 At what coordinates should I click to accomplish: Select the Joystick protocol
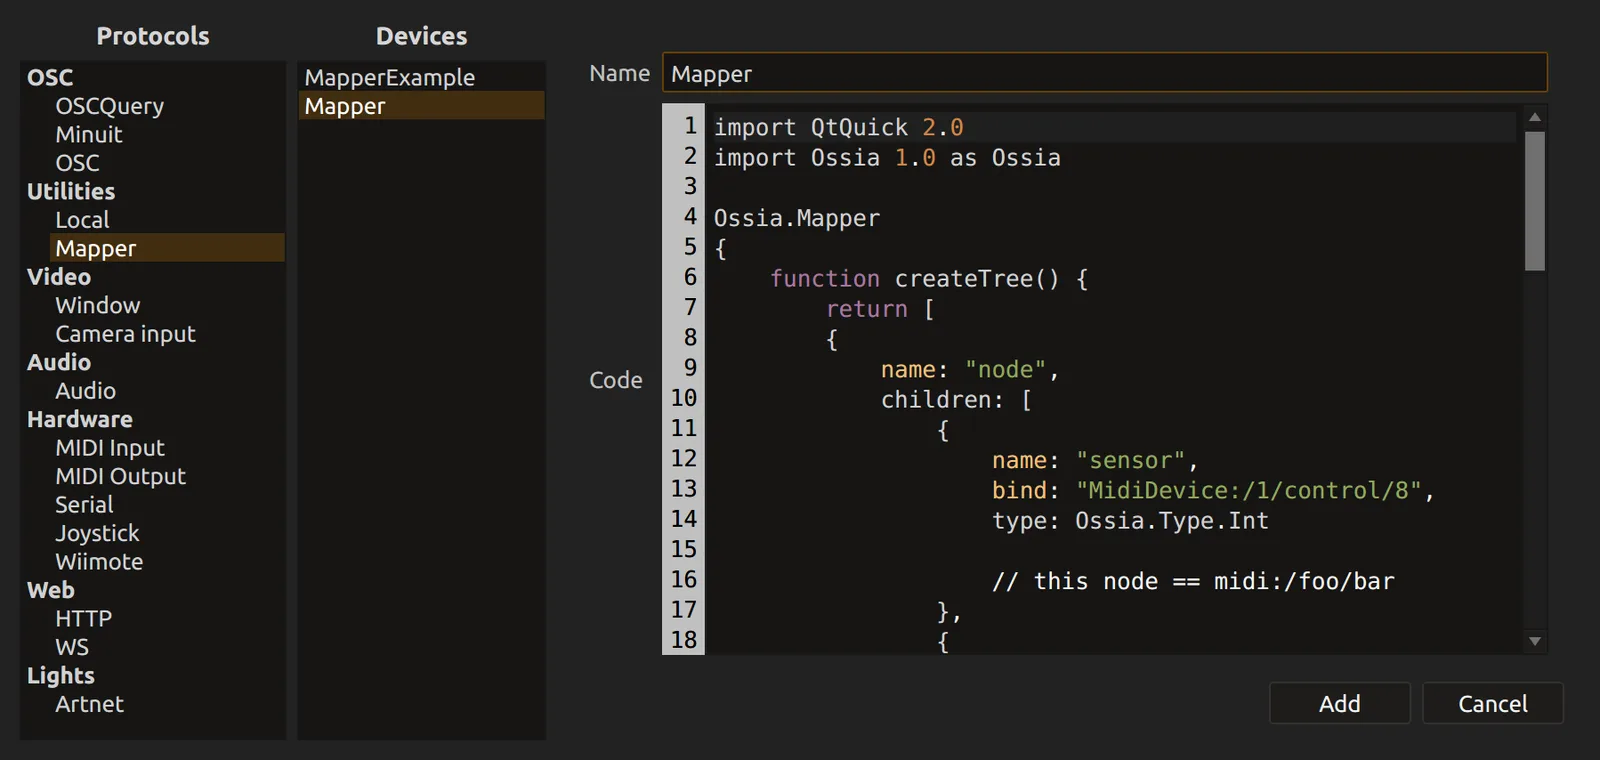(97, 533)
